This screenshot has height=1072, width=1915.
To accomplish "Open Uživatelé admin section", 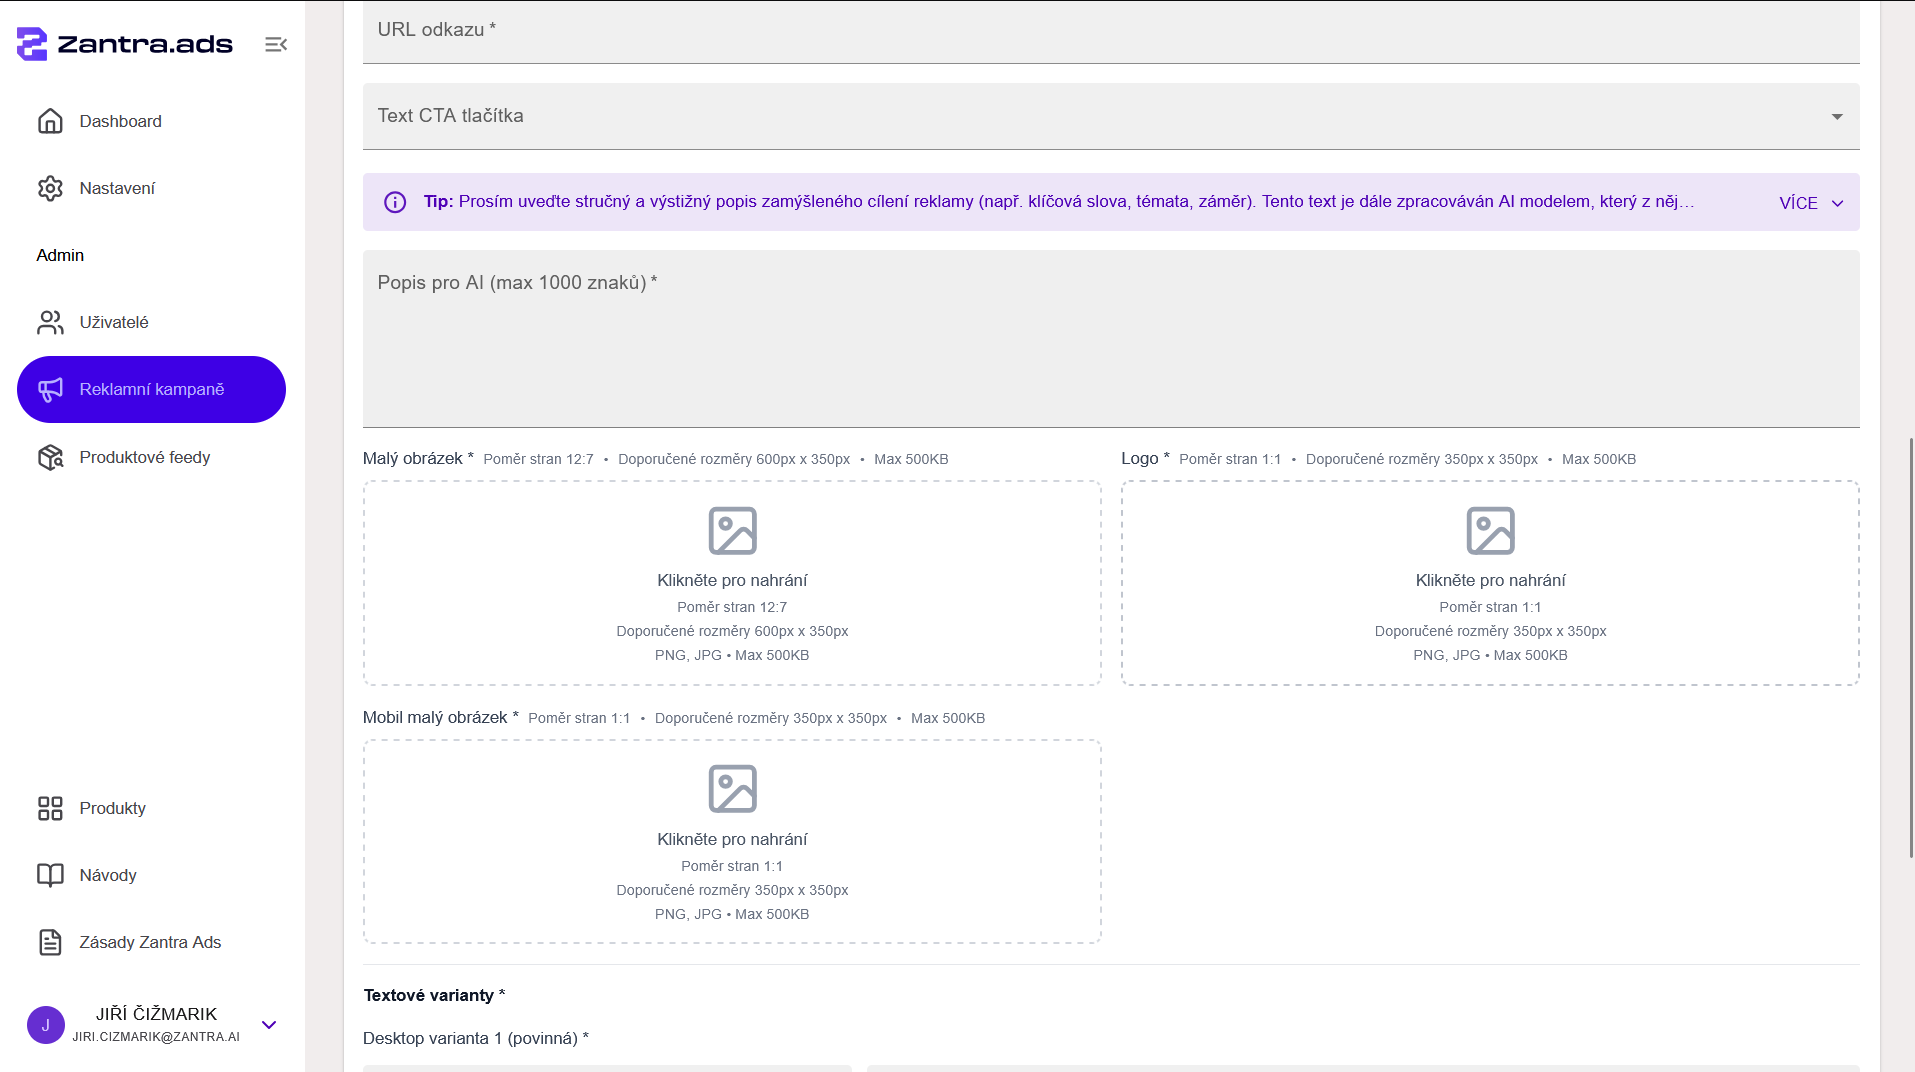I will tap(151, 322).
